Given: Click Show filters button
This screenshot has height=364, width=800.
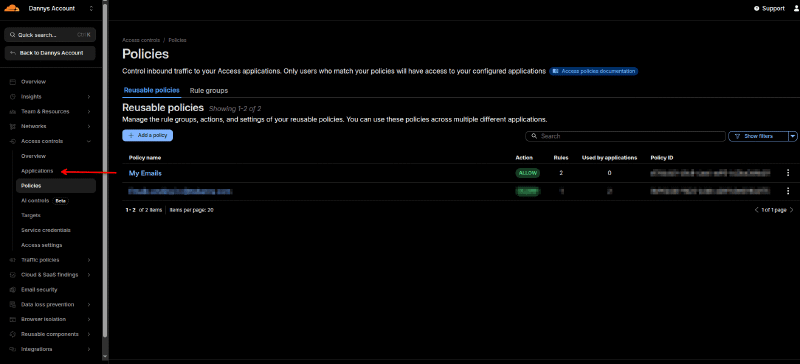Looking at the screenshot, I should point(758,136).
